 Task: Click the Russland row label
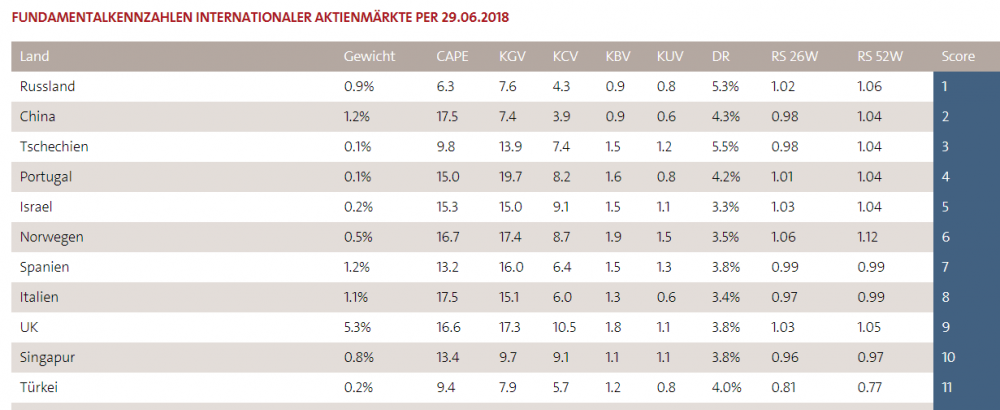pyautogui.click(x=47, y=87)
